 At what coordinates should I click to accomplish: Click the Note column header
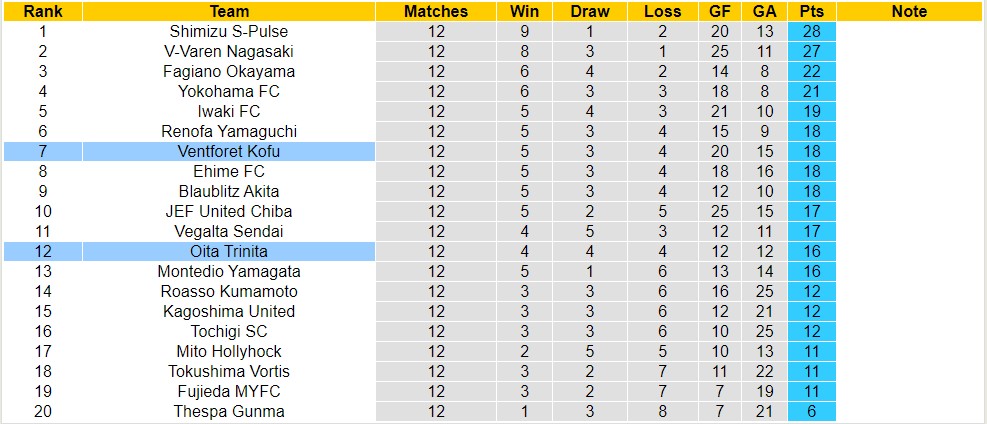pyautogui.click(x=909, y=11)
